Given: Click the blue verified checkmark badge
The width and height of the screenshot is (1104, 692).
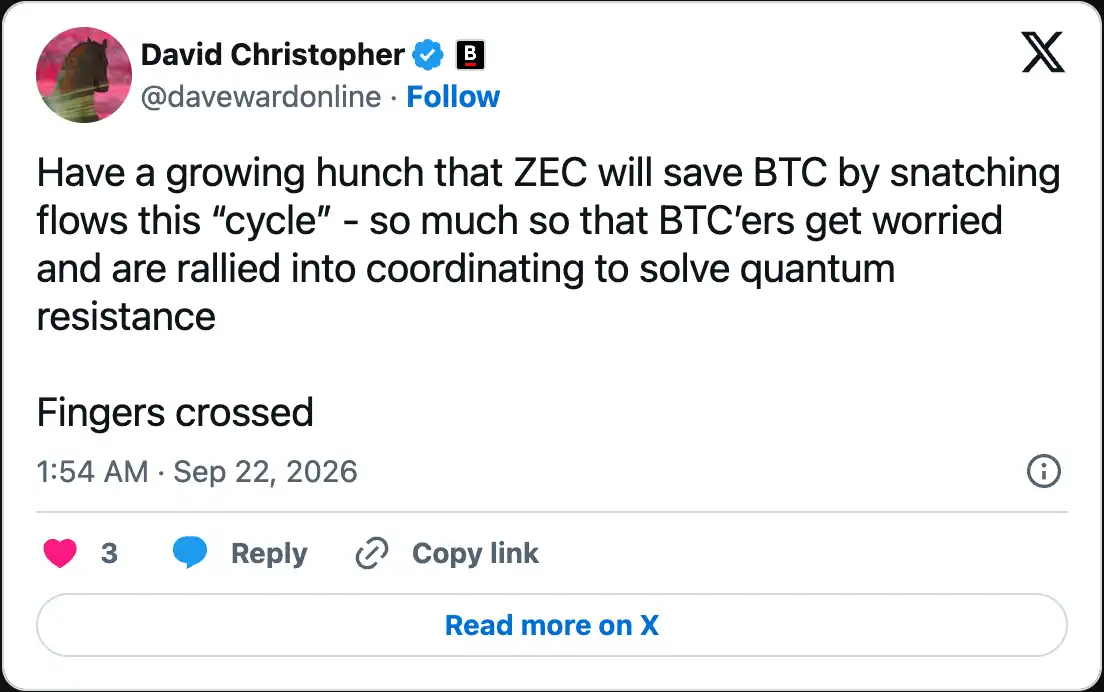Looking at the screenshot, I should pyautogui.click(x=427, y=55).
